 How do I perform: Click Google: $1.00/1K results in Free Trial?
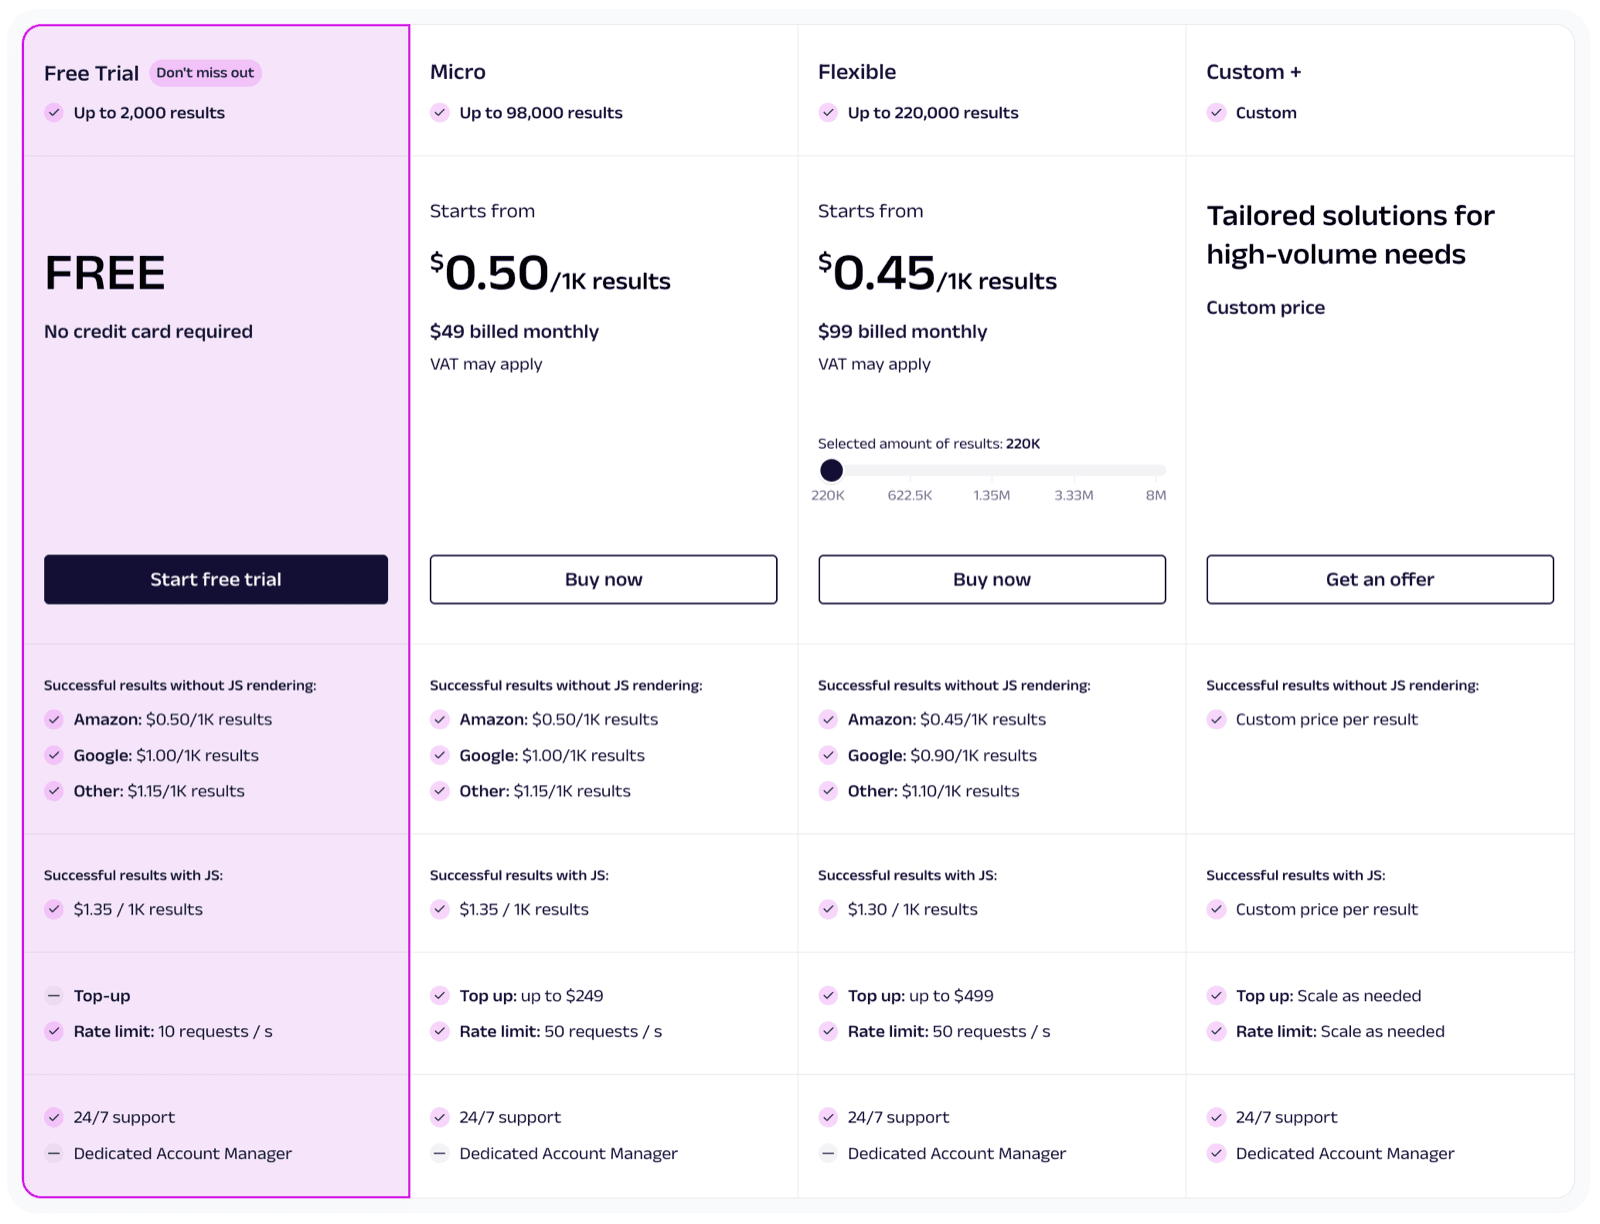click(166, 755)
